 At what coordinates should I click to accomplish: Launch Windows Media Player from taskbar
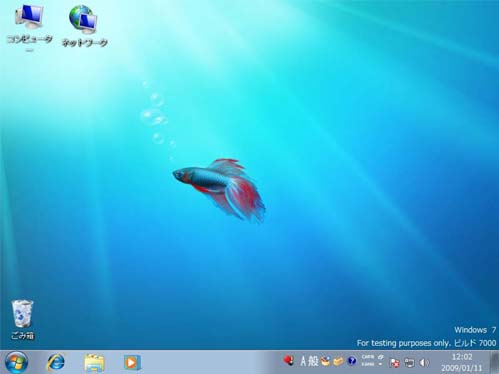point(132,363)
